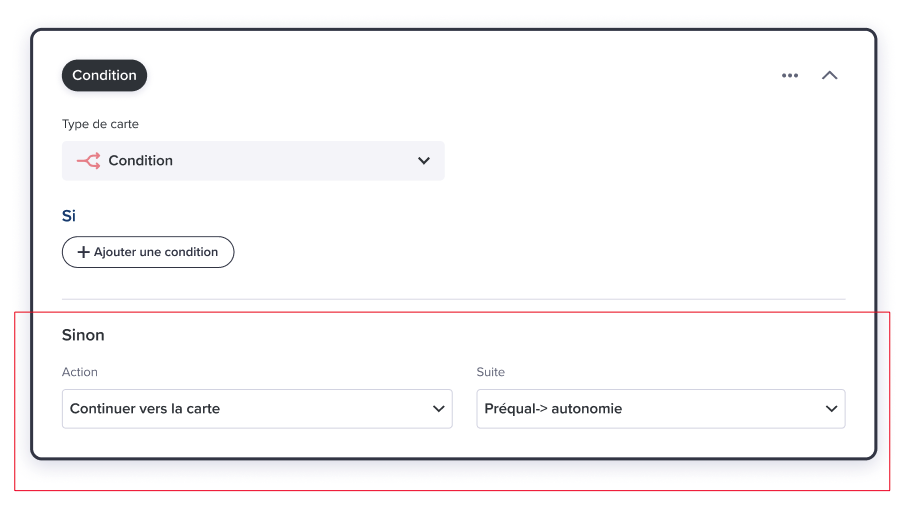Click the horizontal divider above Sinon
Image resolution: width=906 pixels, height=510 pixels.
454,299
